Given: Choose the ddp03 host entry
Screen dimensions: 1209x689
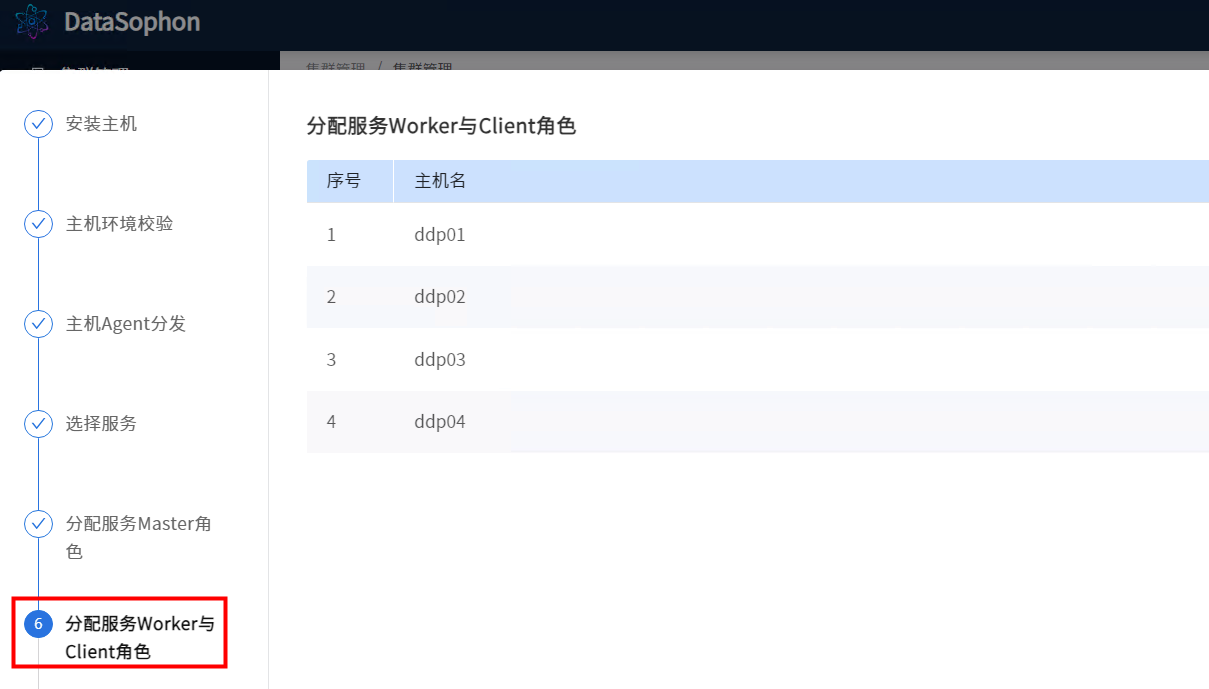Looking at the screenshot, I should click(440, 360).
